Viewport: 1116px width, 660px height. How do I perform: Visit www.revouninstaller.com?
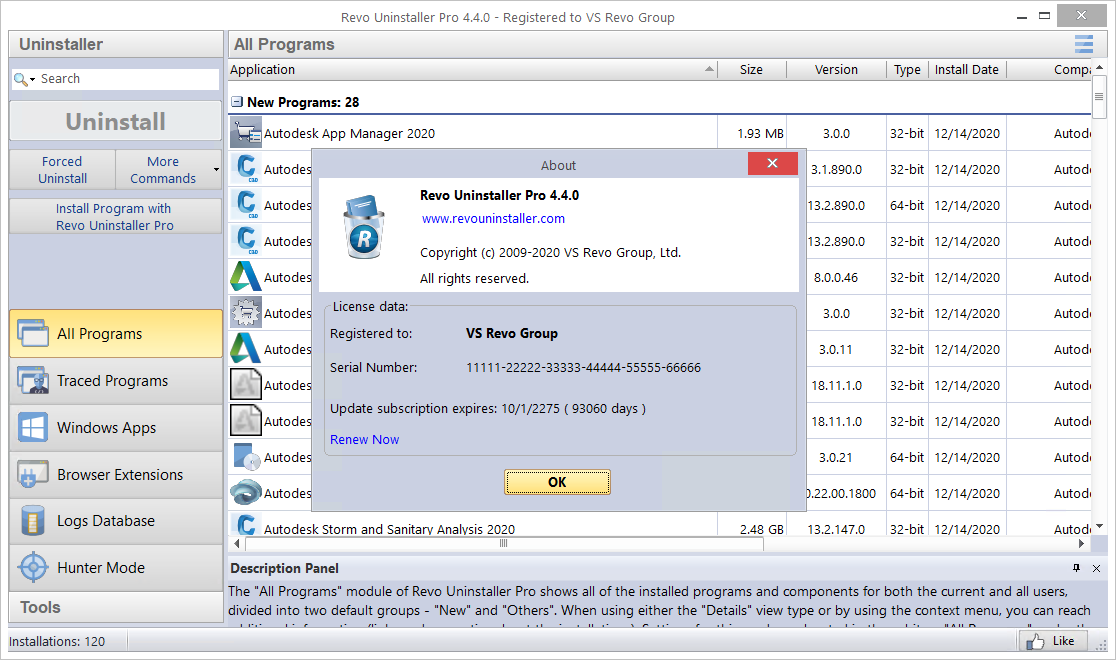click(x=493, y=218)
